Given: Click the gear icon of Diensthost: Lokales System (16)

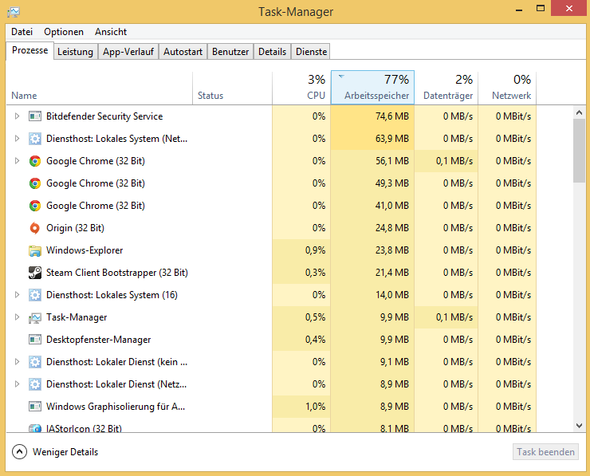Looking at the screenshot, I should (x=35, y=295).
